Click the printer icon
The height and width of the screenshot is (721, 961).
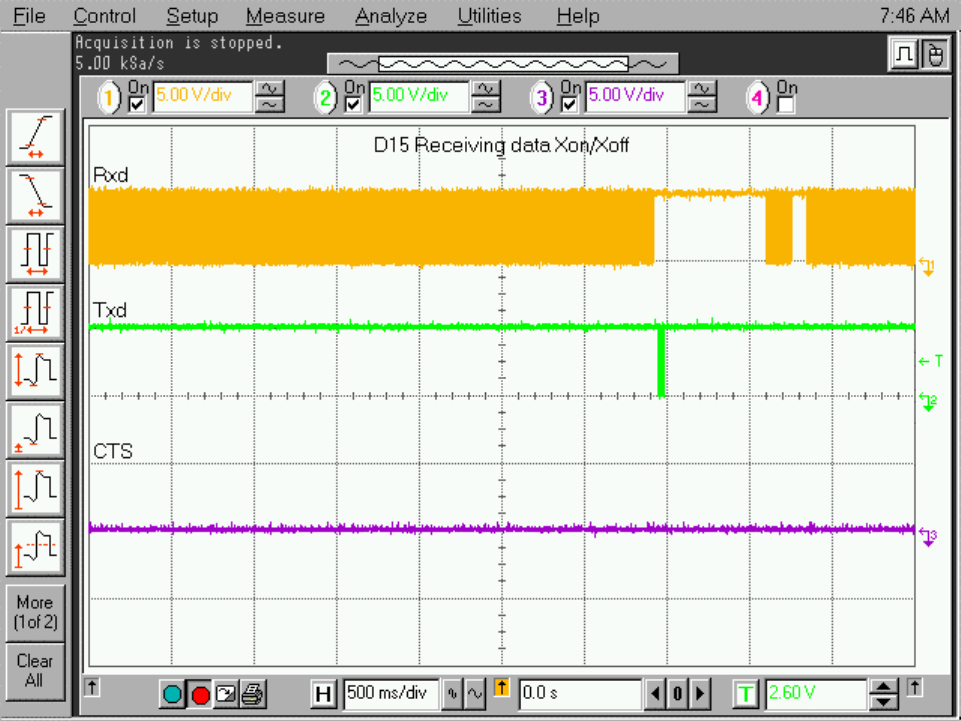(x=253, y=694)
